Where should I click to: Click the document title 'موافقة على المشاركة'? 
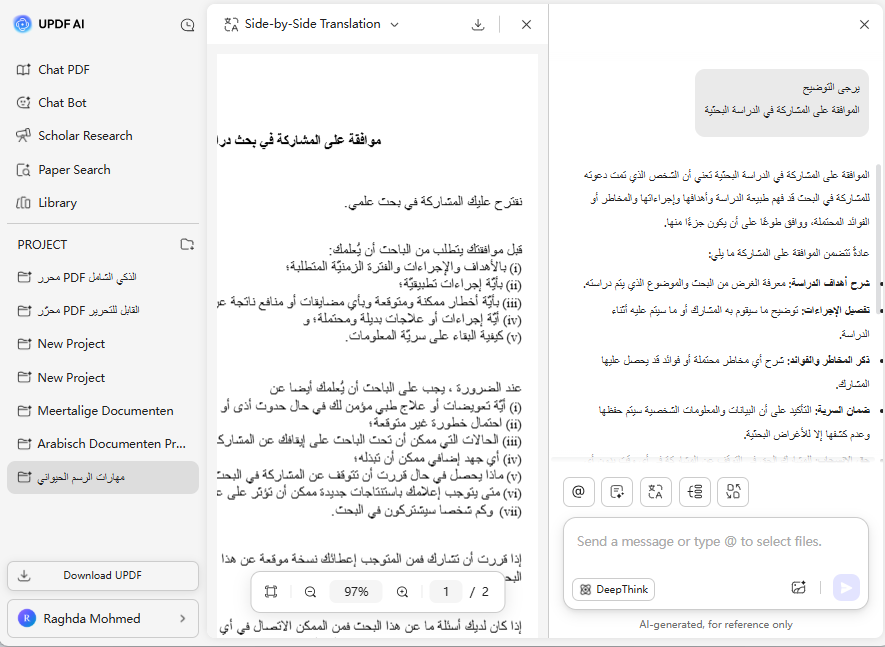click(x=299, y=140)
